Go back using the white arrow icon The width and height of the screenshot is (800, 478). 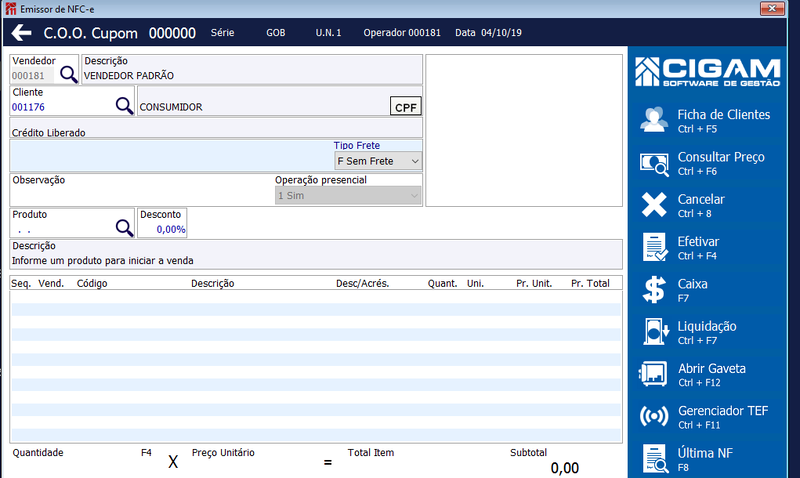point(21,33)
